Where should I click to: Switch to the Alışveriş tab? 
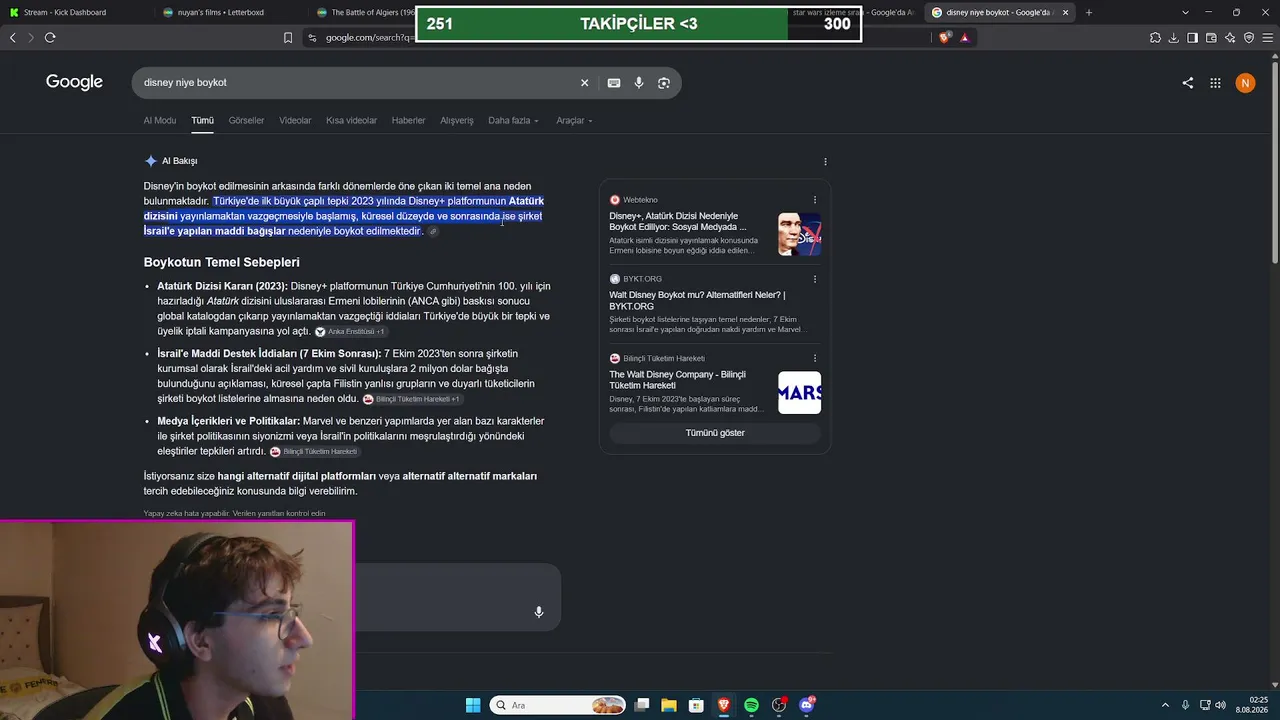pos(457,121)
